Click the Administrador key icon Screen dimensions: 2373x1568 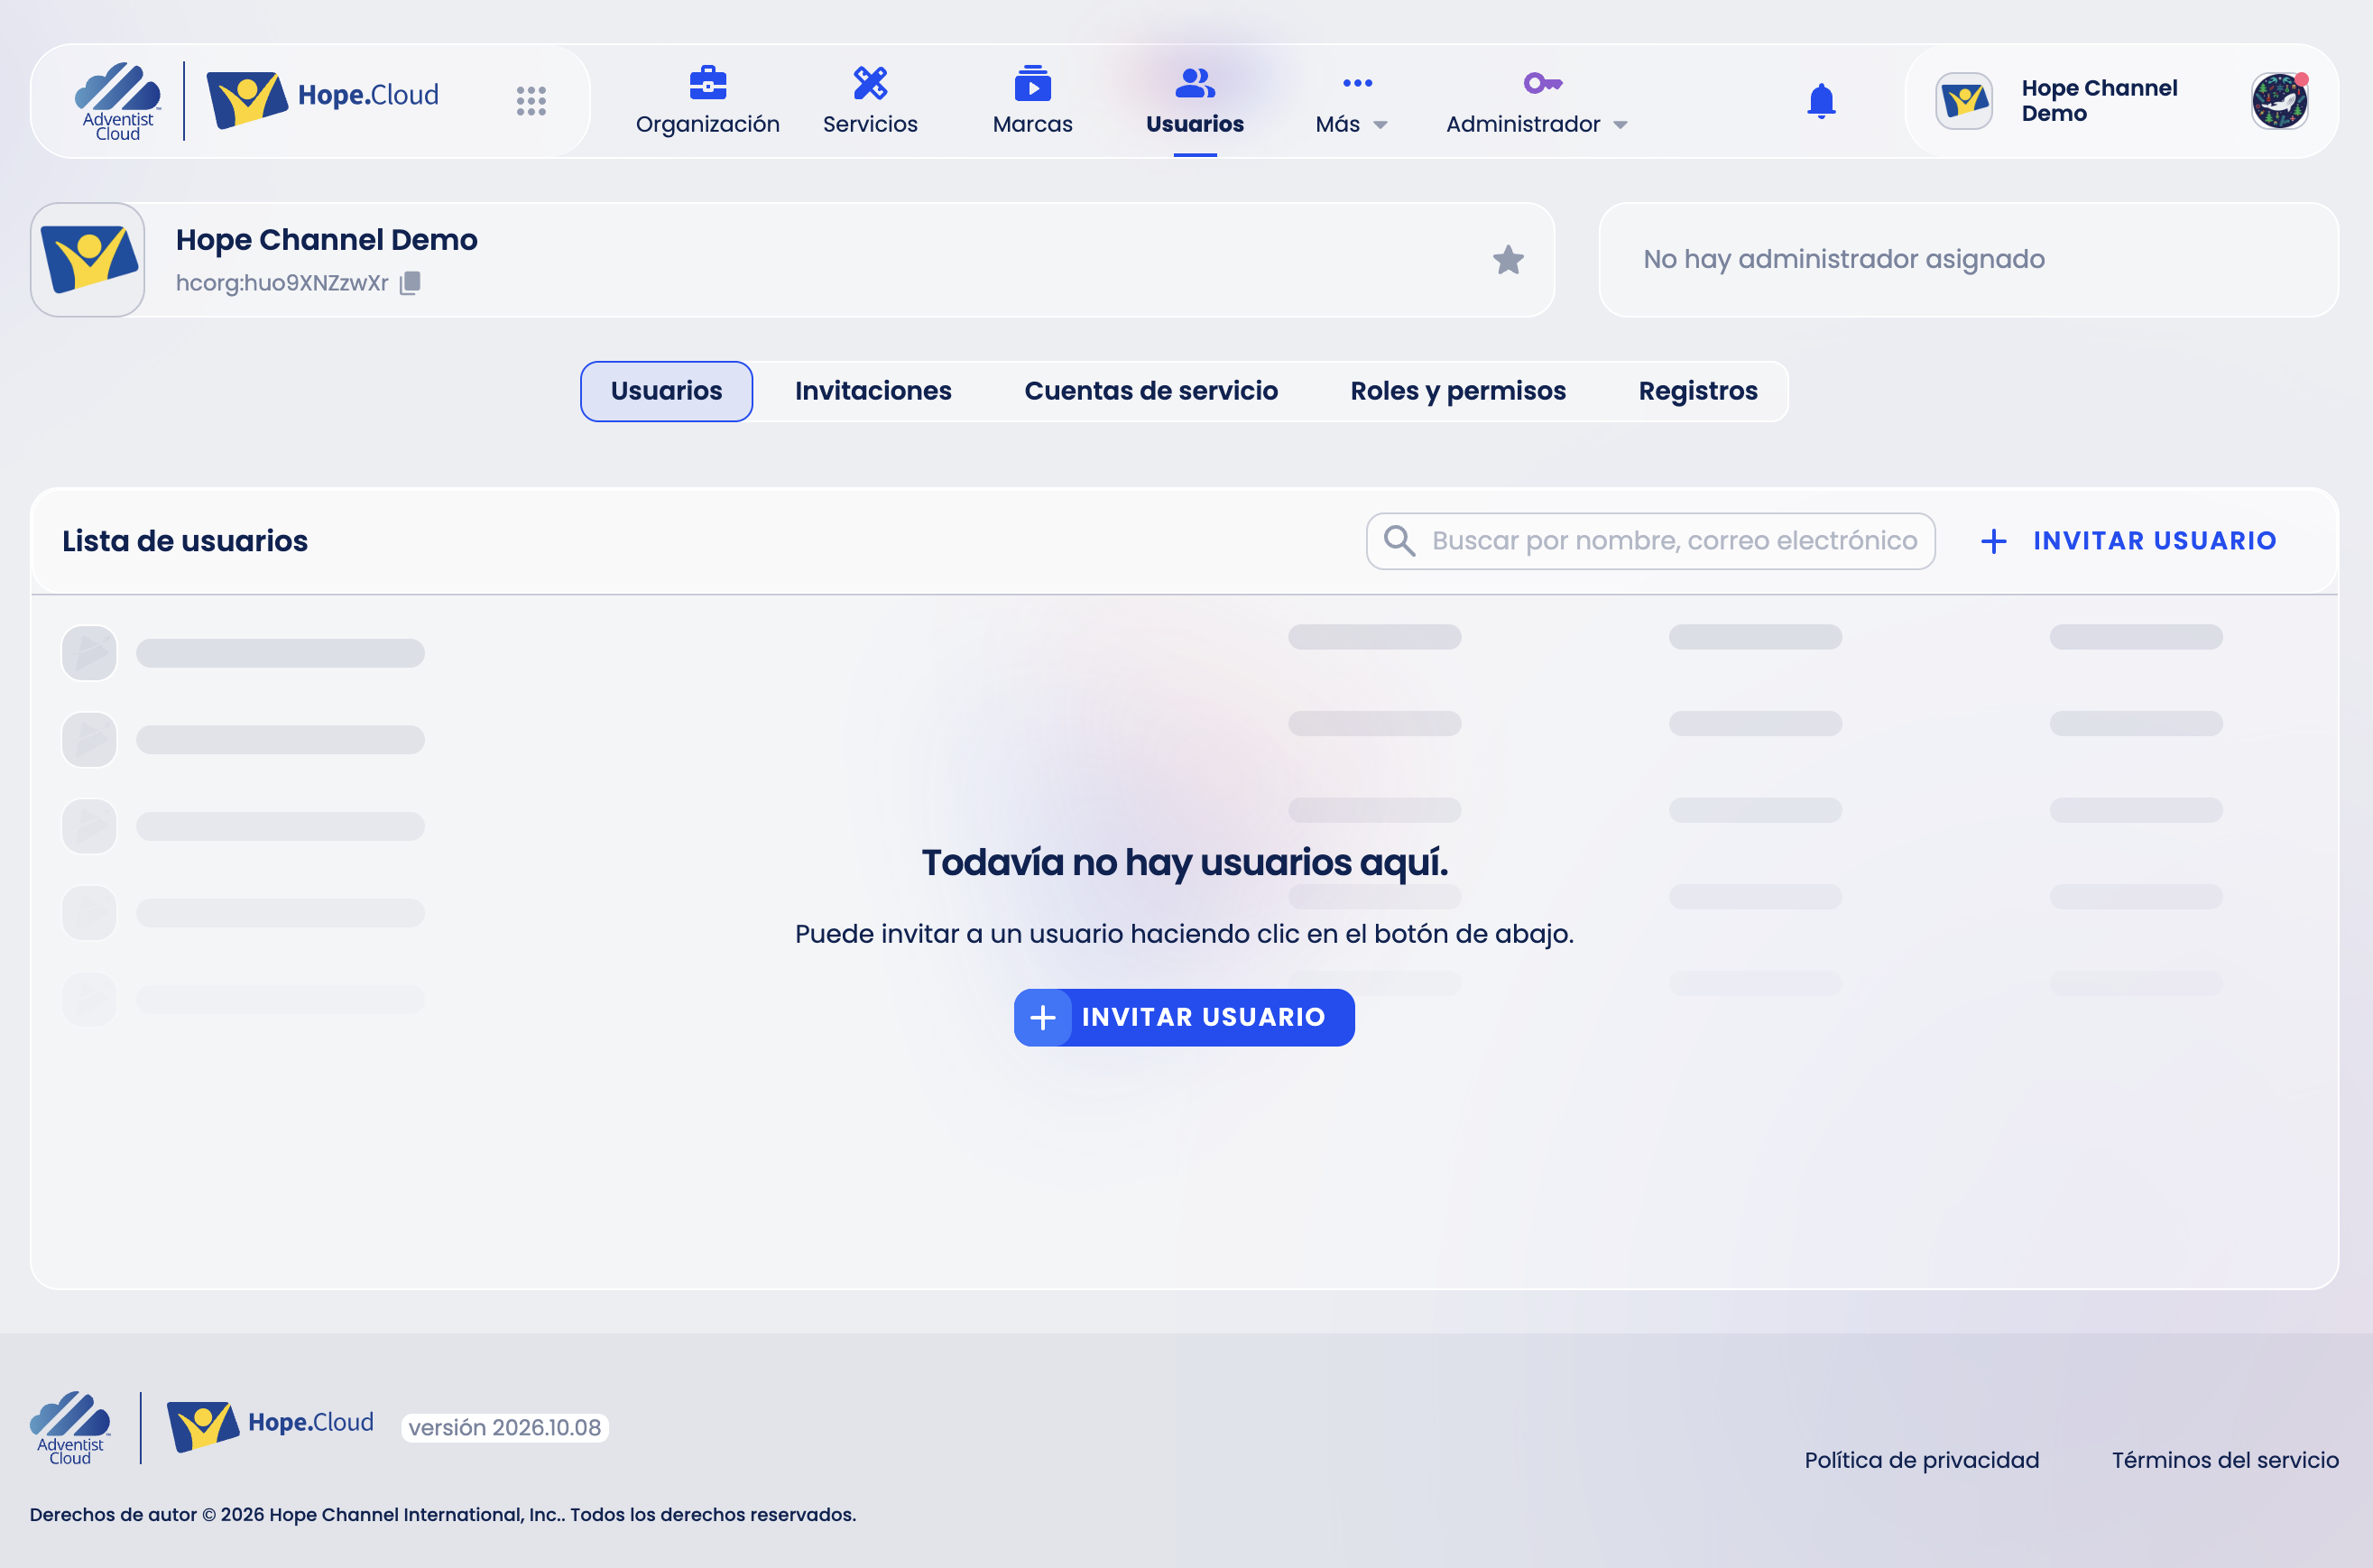1542,83
